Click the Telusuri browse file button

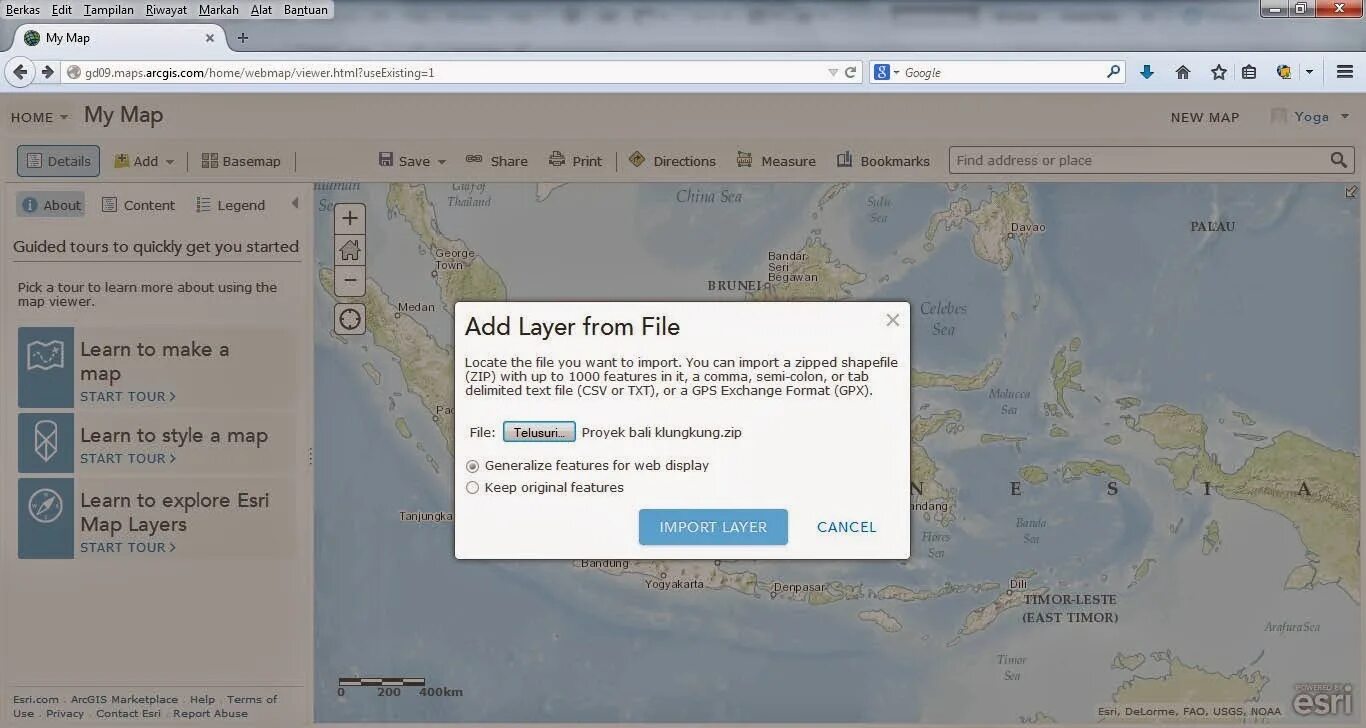coord(539,432)
